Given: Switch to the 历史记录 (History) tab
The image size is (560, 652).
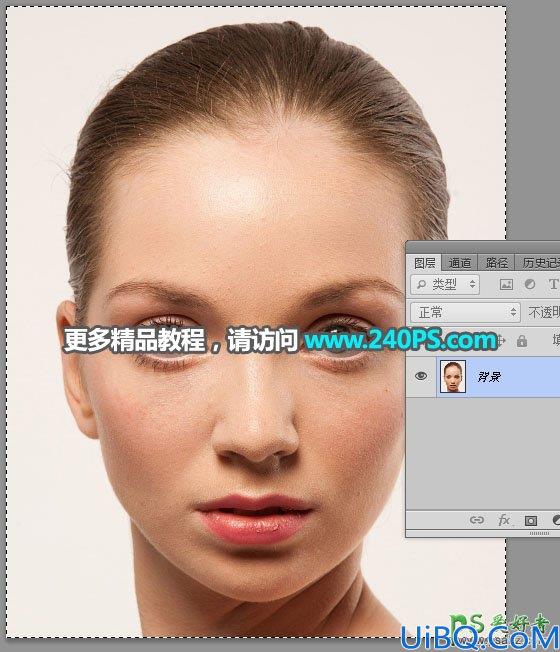Looking at the screenshot, I should pyautogui.click(x=540, y=263).
